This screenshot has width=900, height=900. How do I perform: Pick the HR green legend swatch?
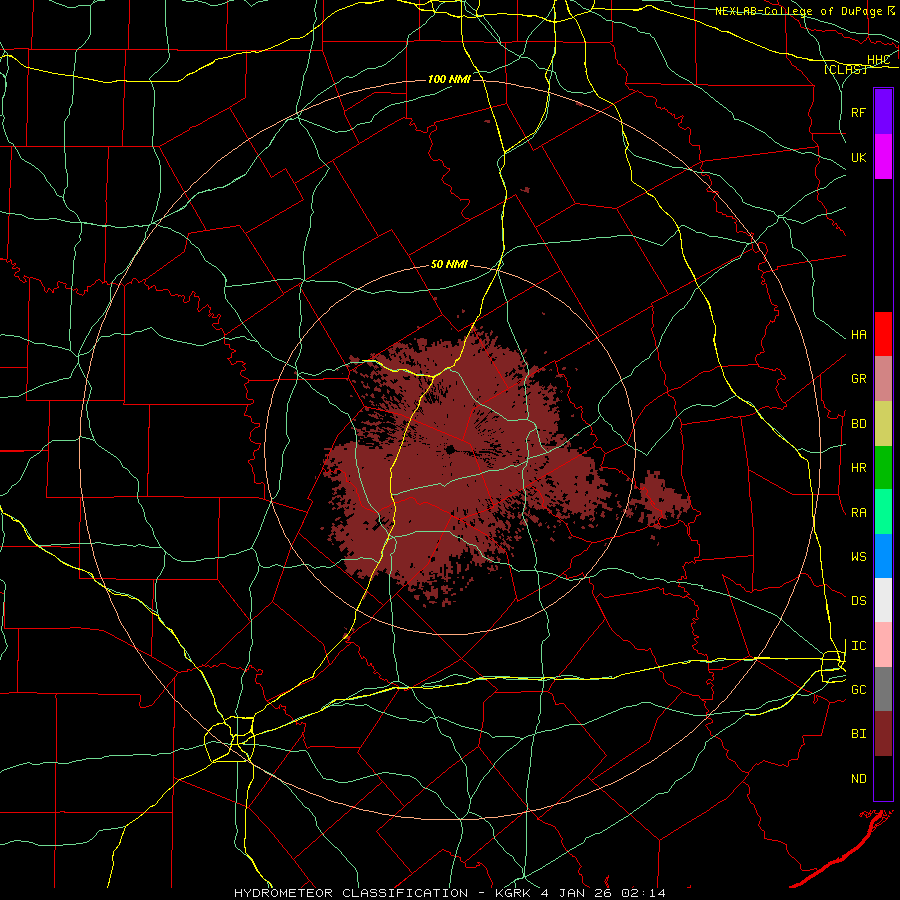(883, 468)
